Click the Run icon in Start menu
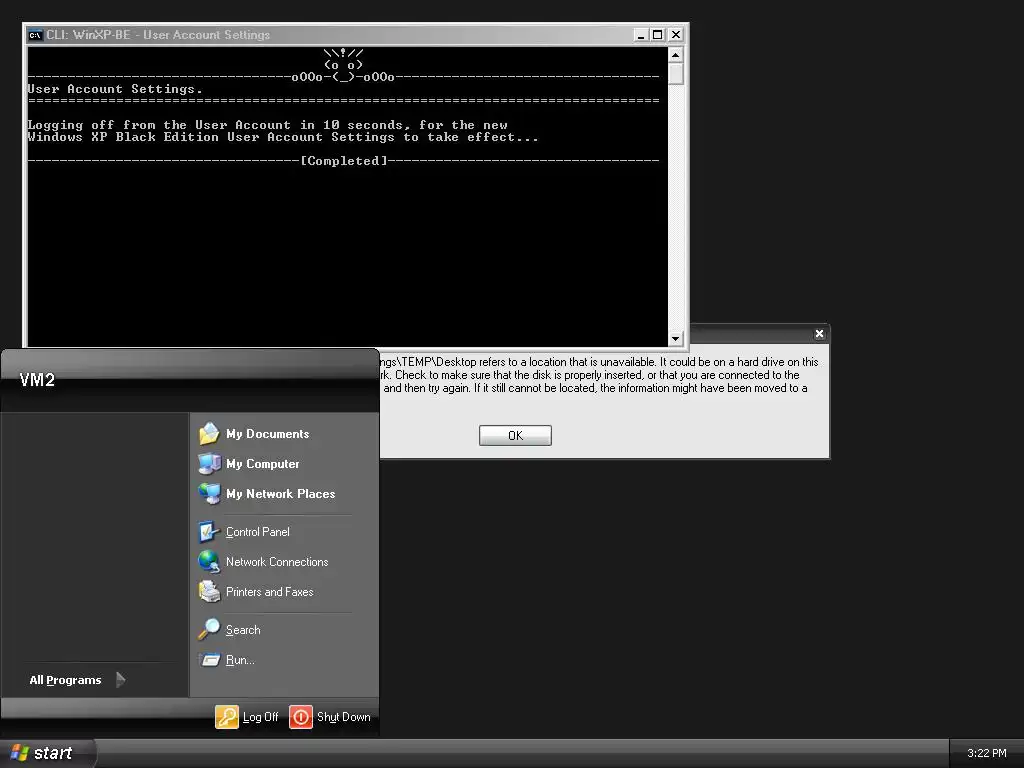The image size is (1024, 768). pos(209,660)
